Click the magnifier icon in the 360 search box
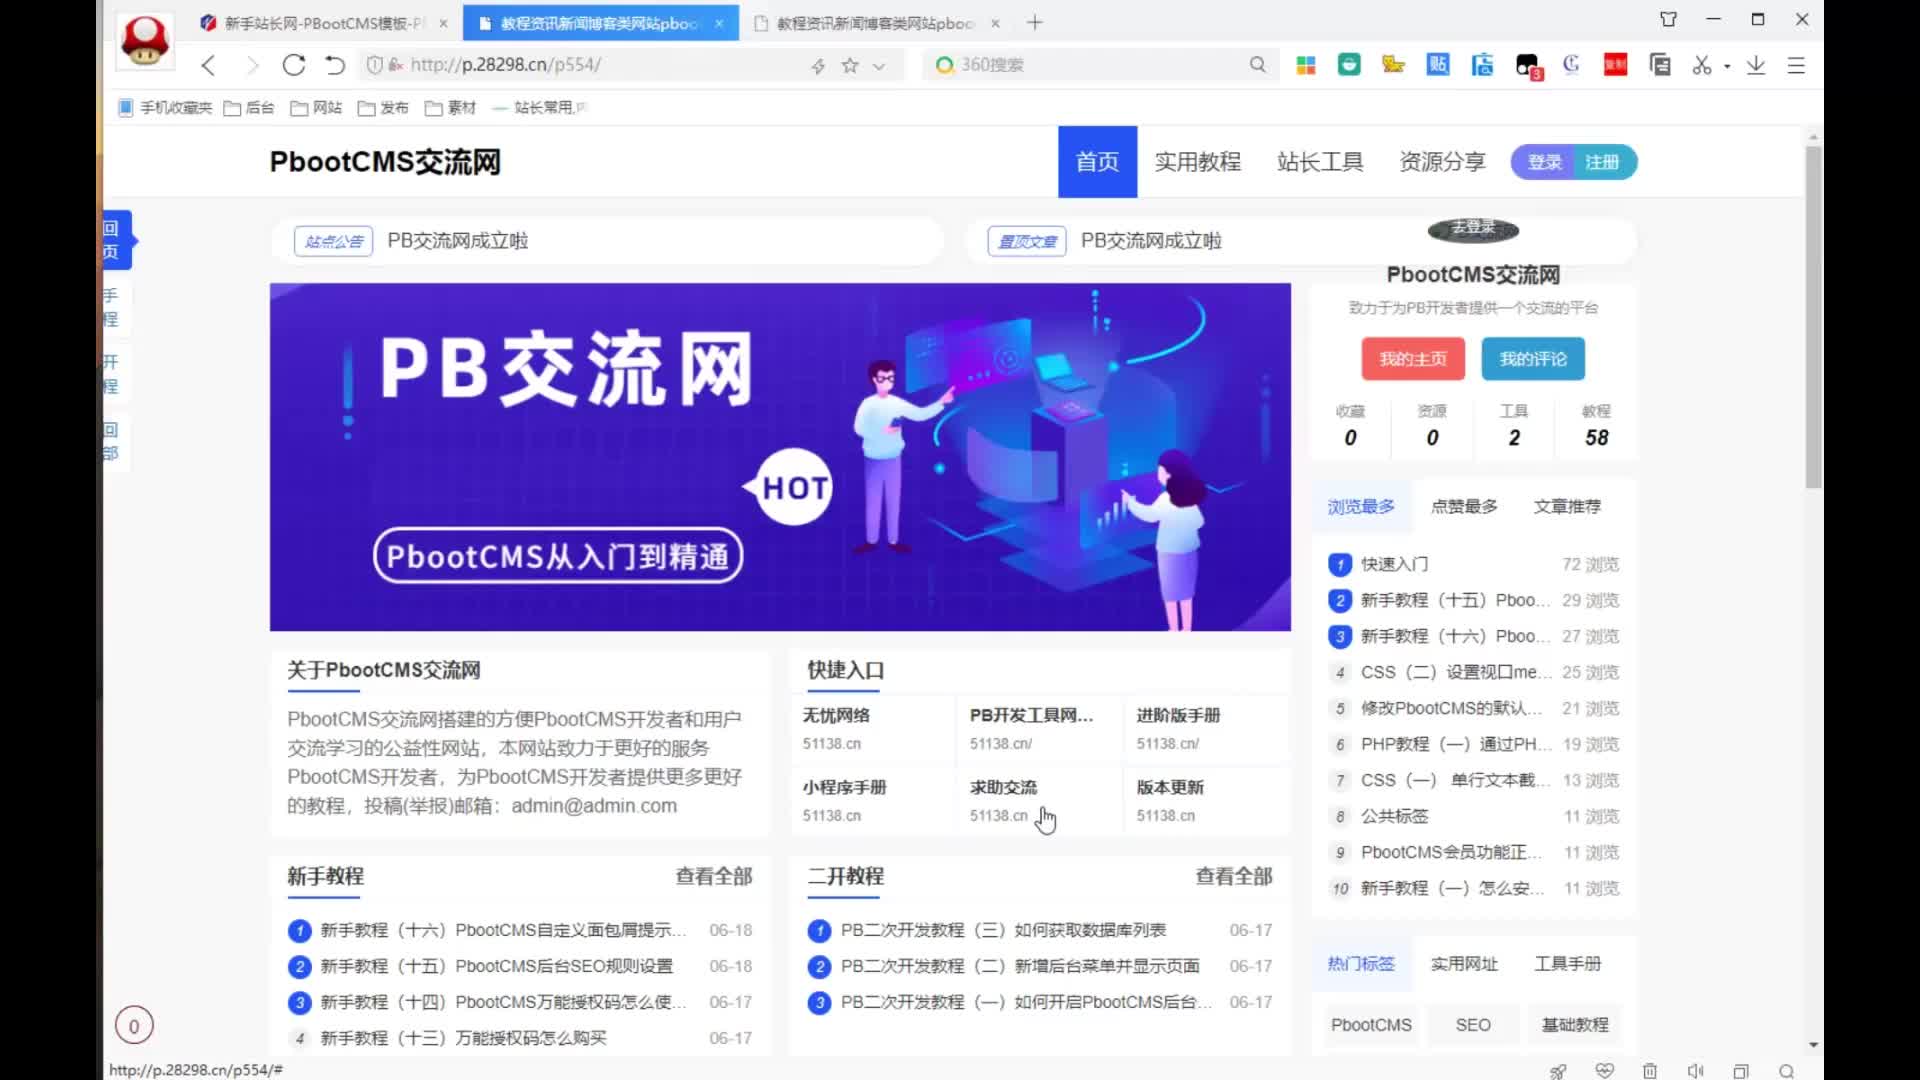 (1257, 65)
